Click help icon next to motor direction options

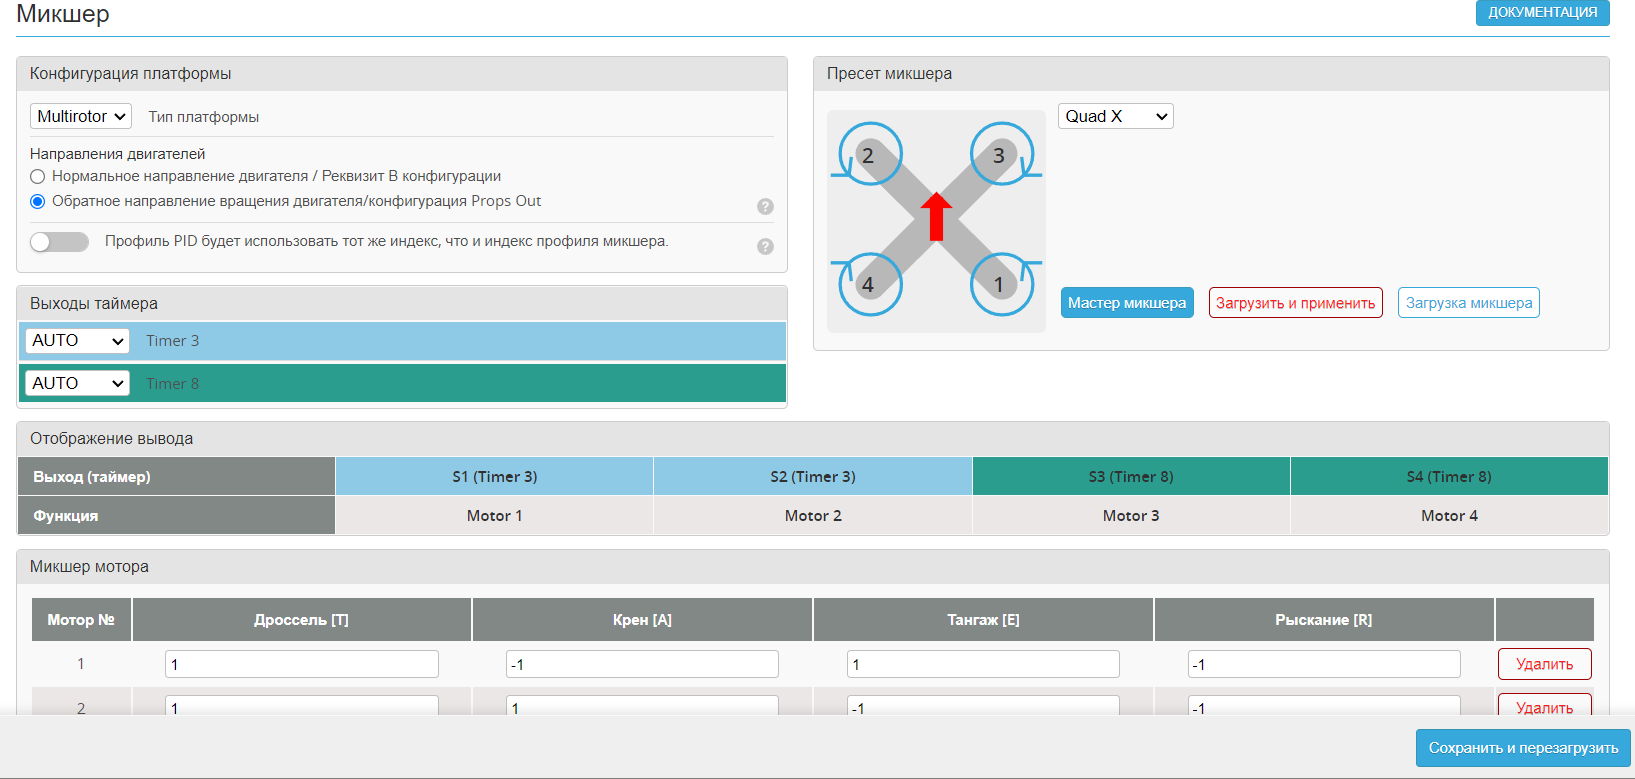pyautogui.click(x=765, y=207)
